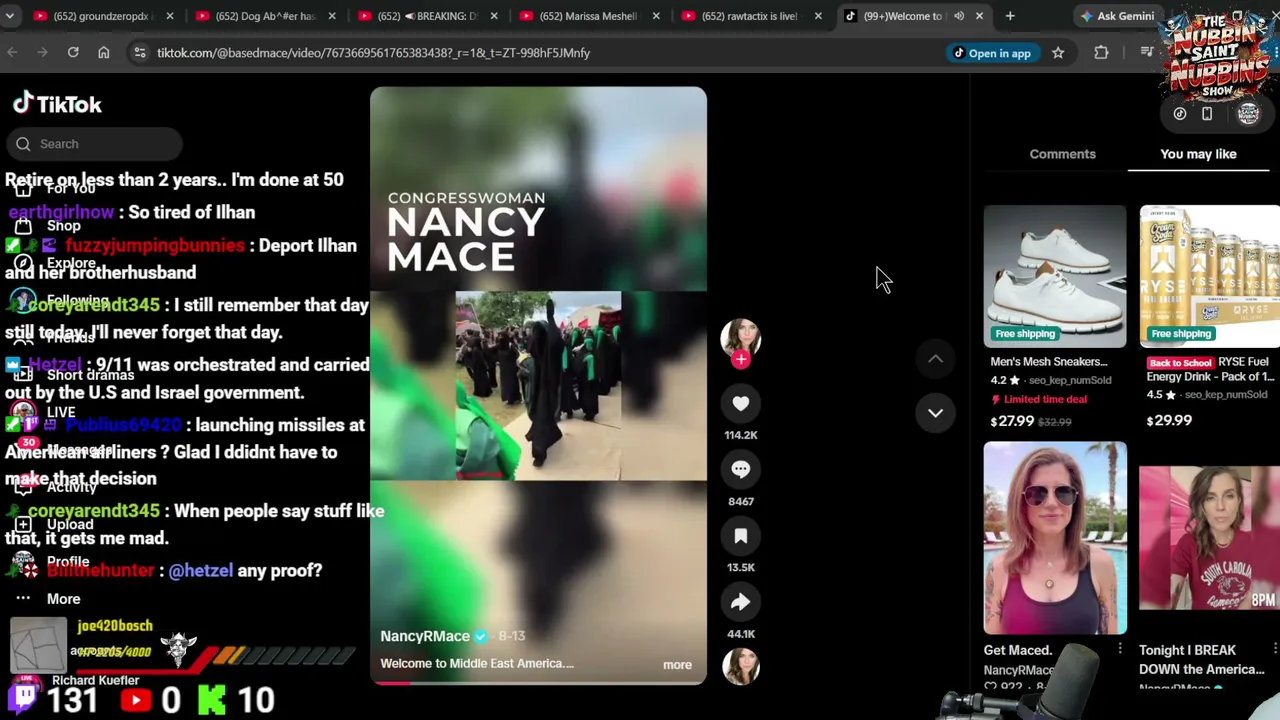Open browser media controls icon
This screenshot has height=720, width=1280.
1147,53
